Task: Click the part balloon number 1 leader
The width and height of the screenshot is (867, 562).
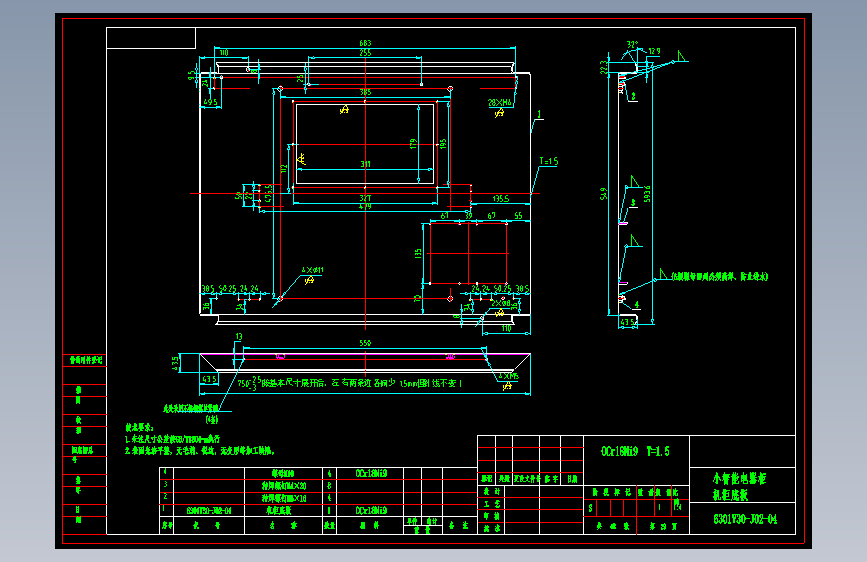Action: coord(539,115)
